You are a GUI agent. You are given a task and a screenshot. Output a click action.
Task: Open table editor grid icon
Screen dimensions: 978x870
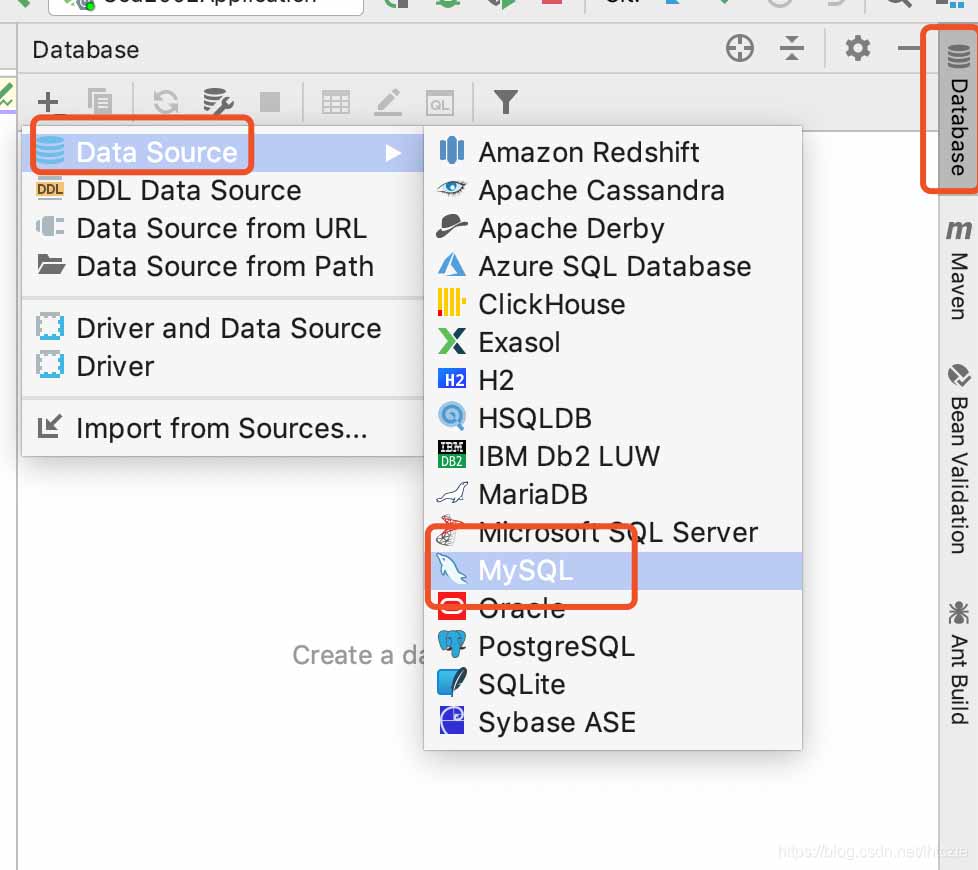tap(336, 102)
